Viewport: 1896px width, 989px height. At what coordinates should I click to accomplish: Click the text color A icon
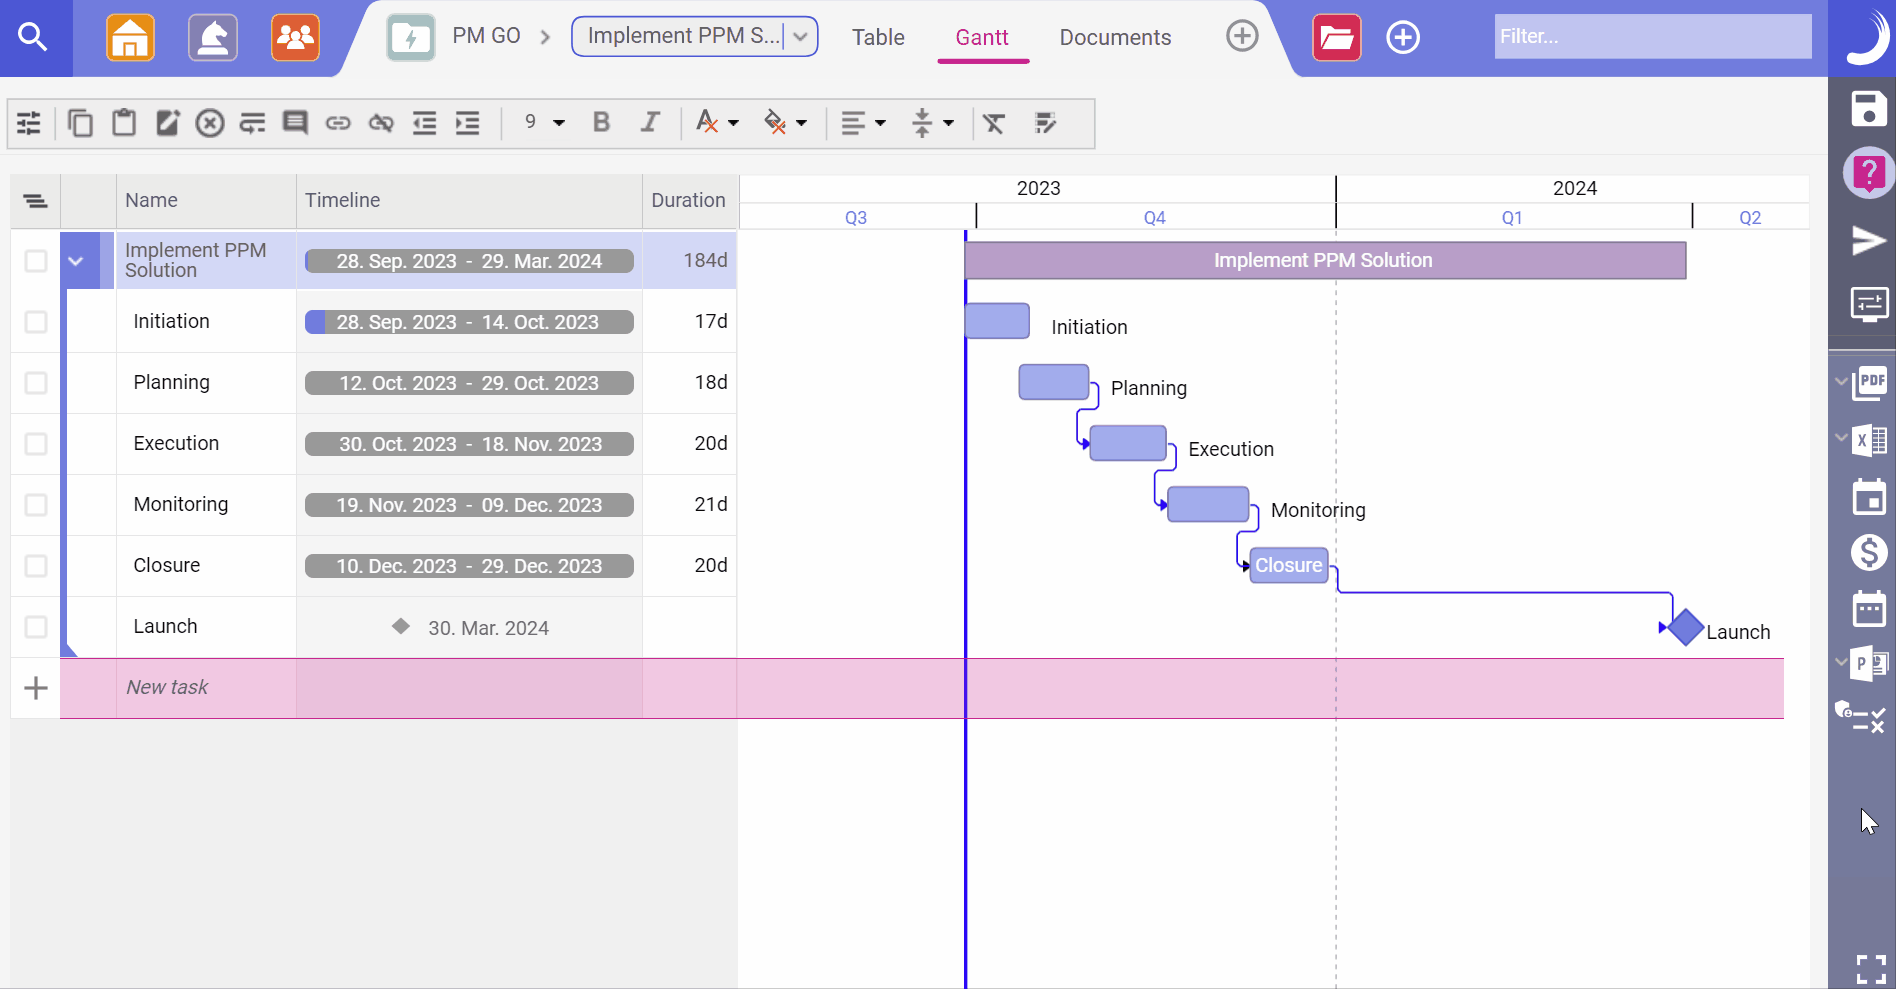point(707,122)
